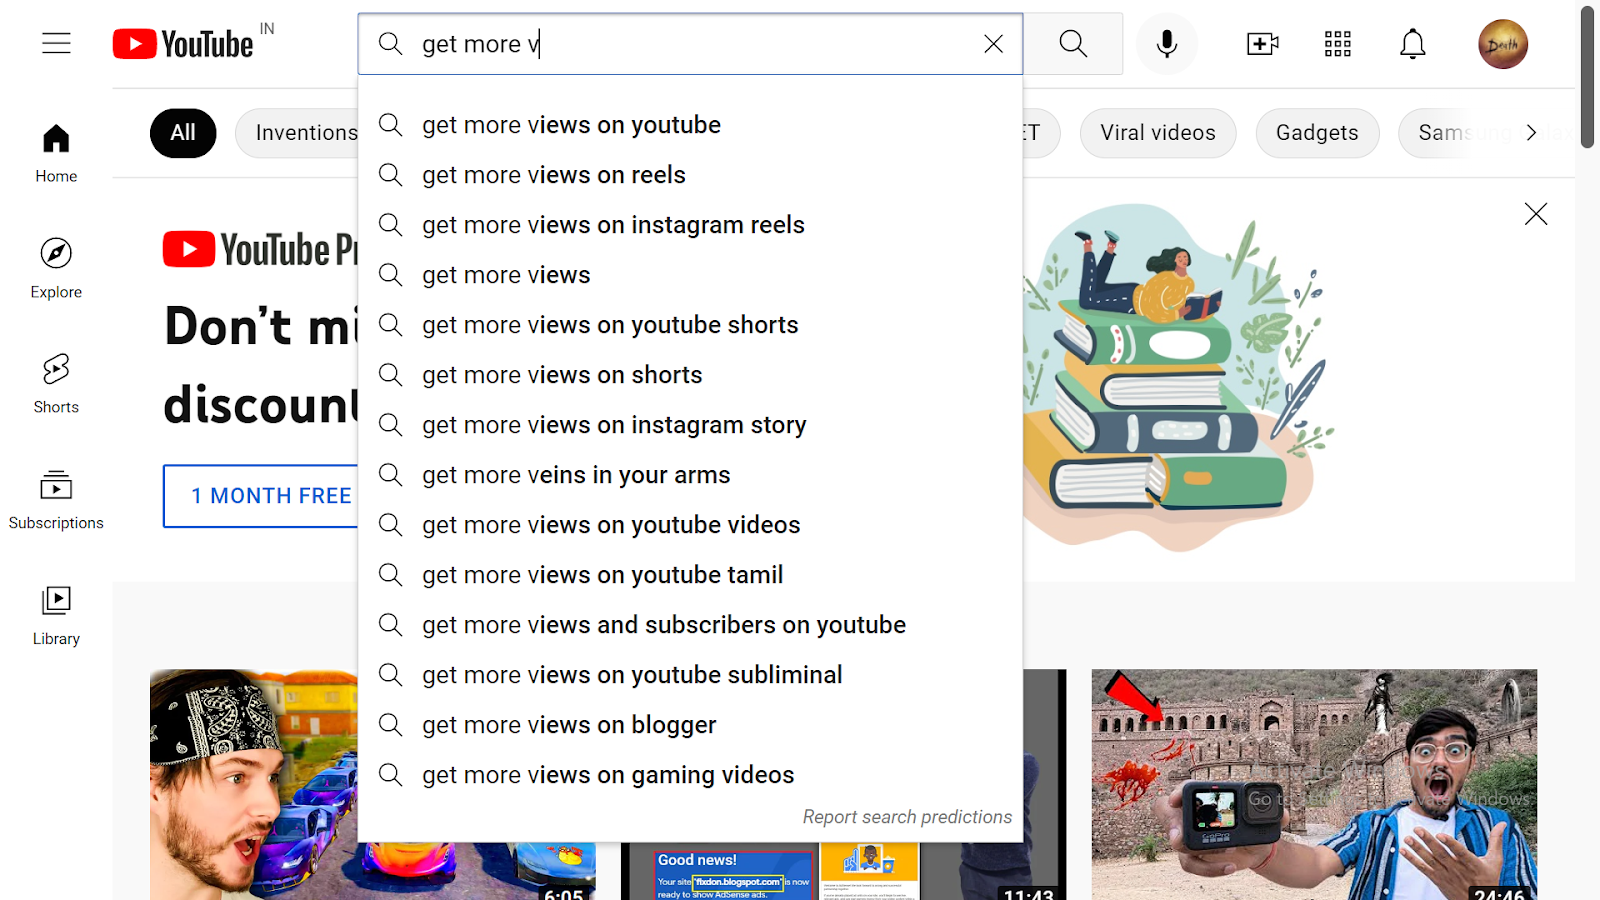Click Report search predictions link
The width and height of the screenshot is (1600, 900).
pyautogui.click(x=907, y=817)
